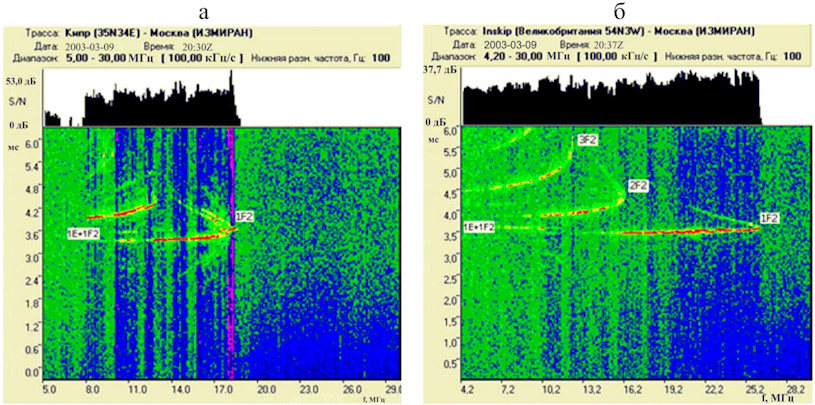Click the frequency tick '29.0' in panel а
The image size is (815, 405).
[x=393, y=388]
